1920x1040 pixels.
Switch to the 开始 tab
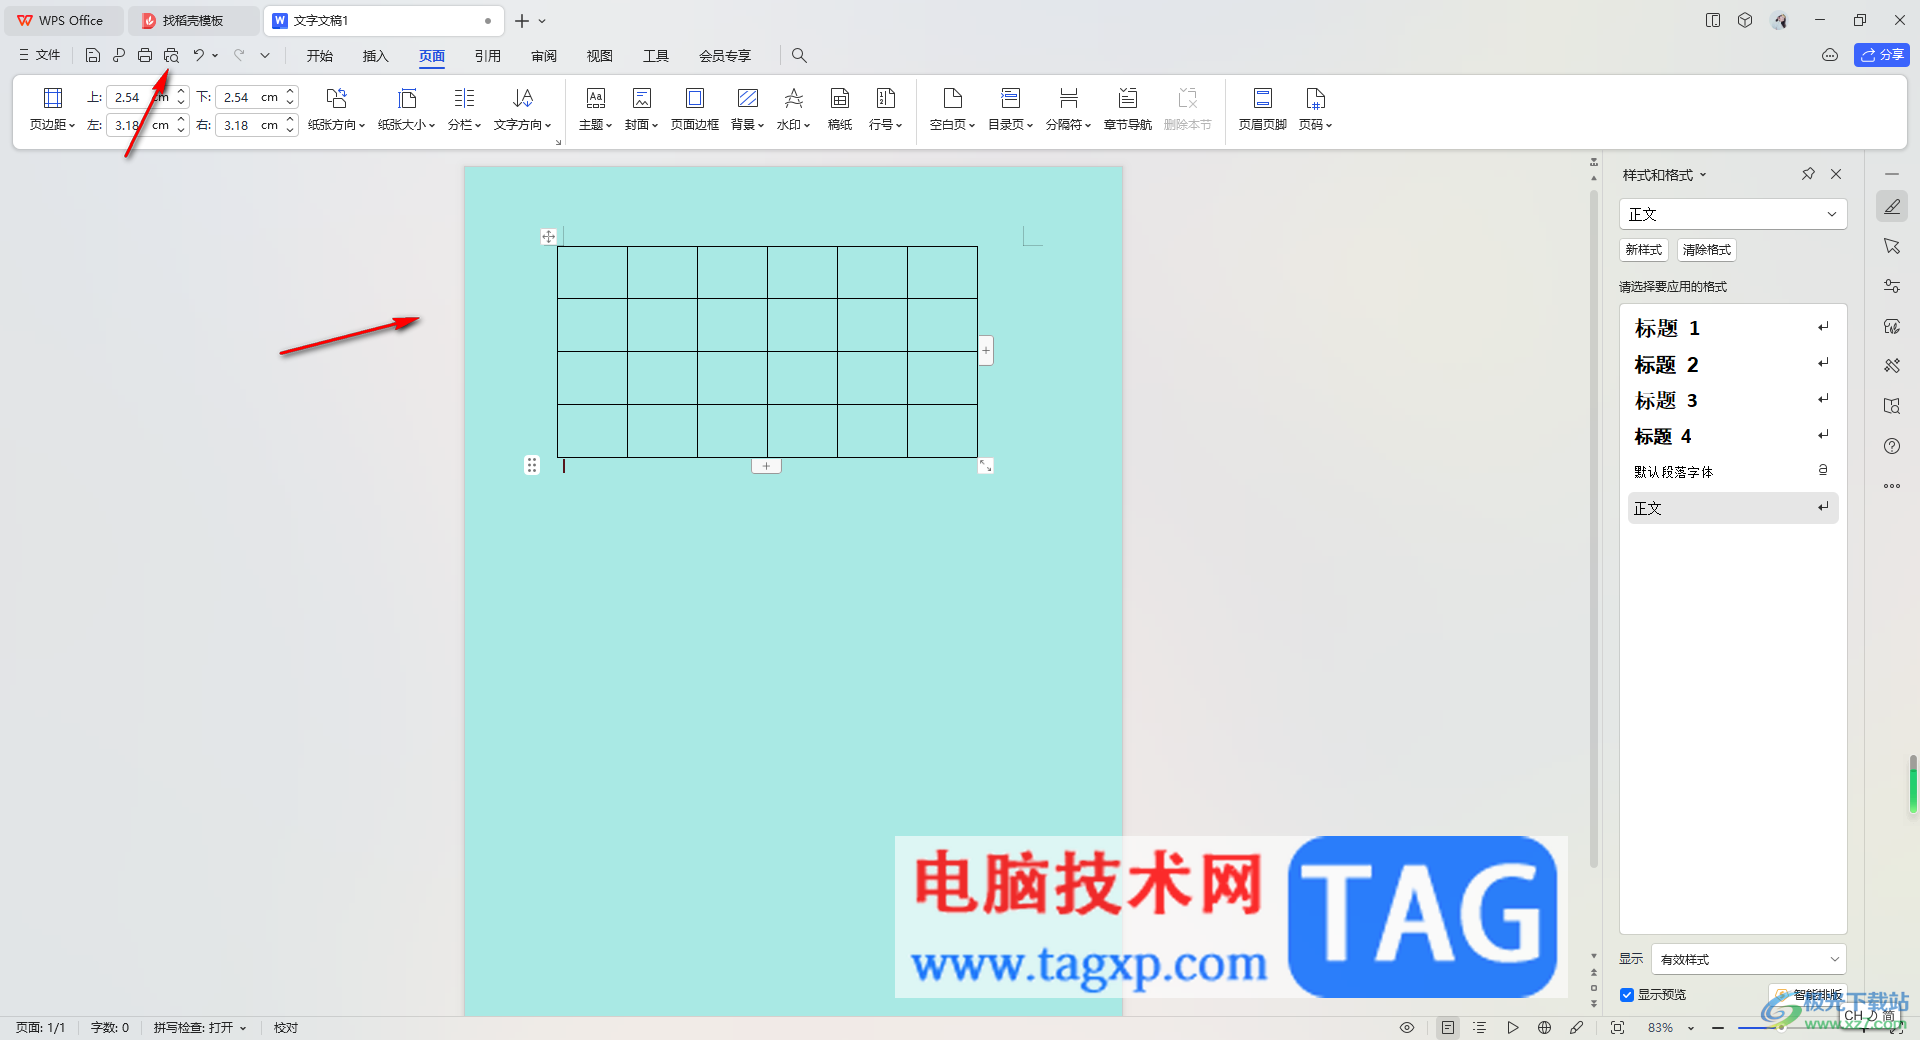click(x=320, y=56)
